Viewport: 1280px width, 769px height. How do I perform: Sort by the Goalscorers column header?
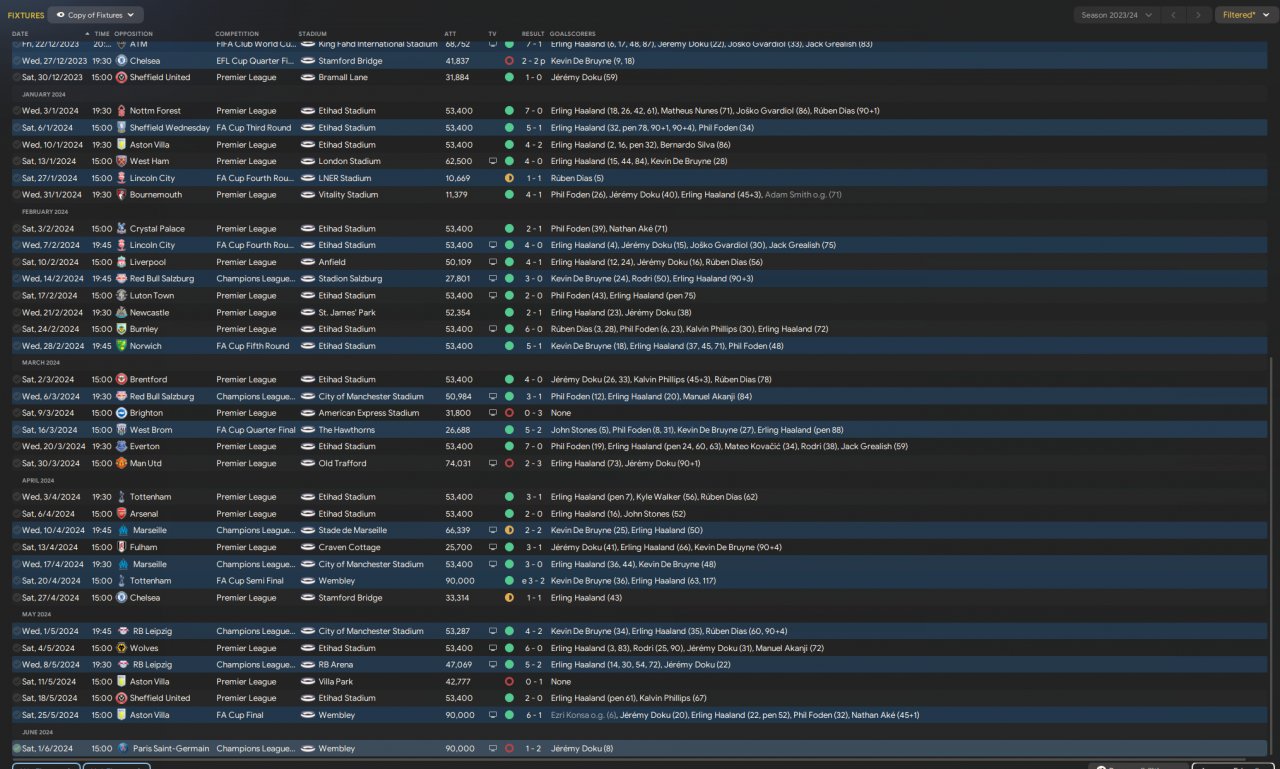pyautogui.click(x=572, y=34)
